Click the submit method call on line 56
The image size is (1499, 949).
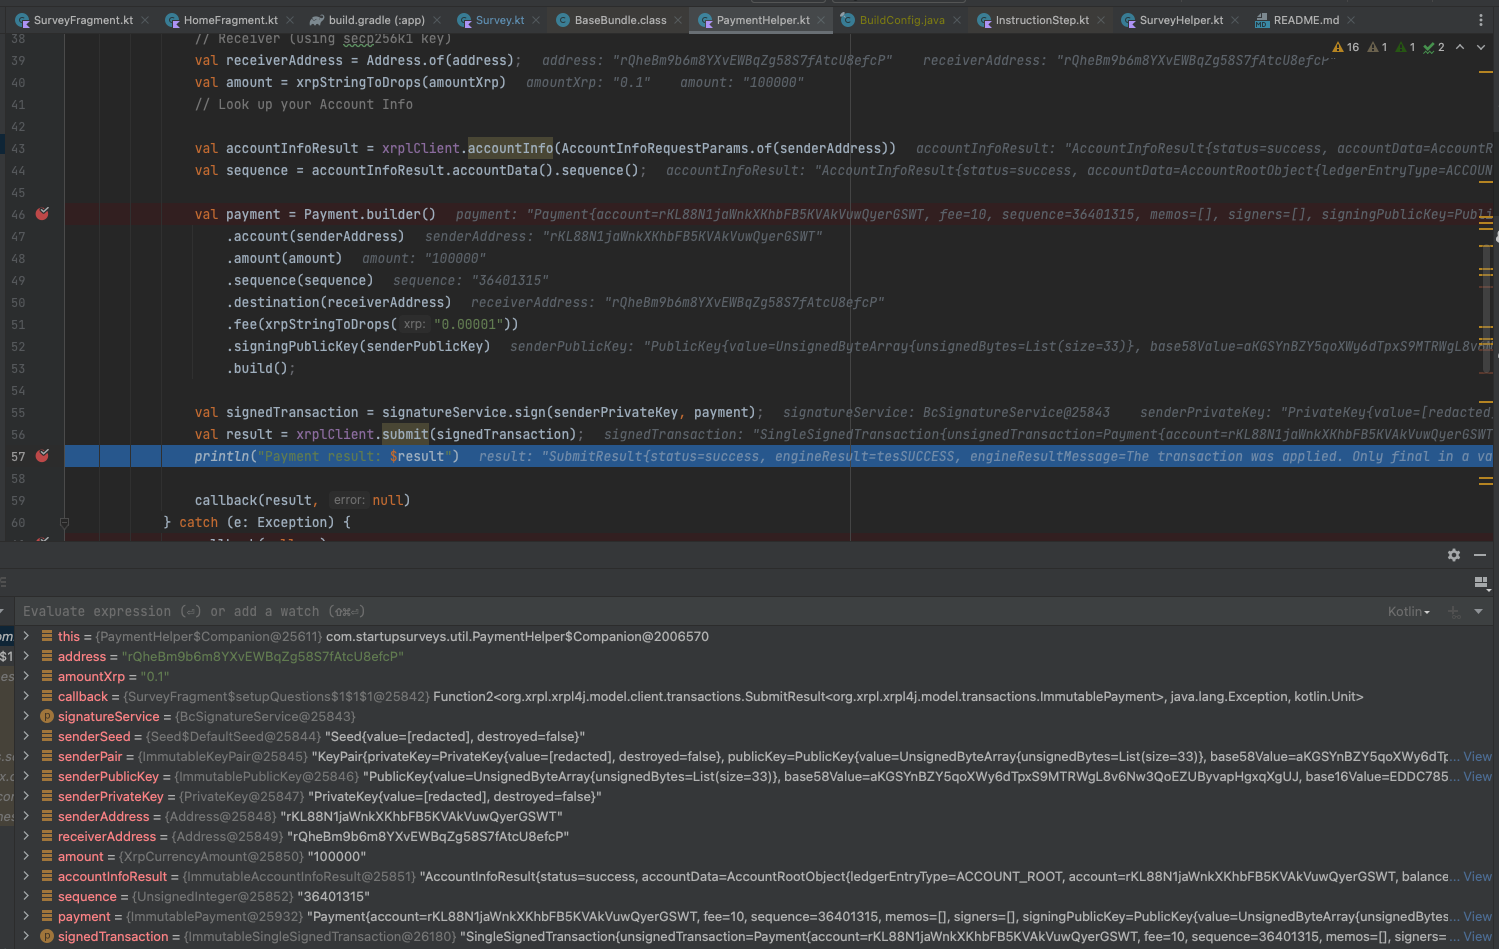(x=405, y=434)
